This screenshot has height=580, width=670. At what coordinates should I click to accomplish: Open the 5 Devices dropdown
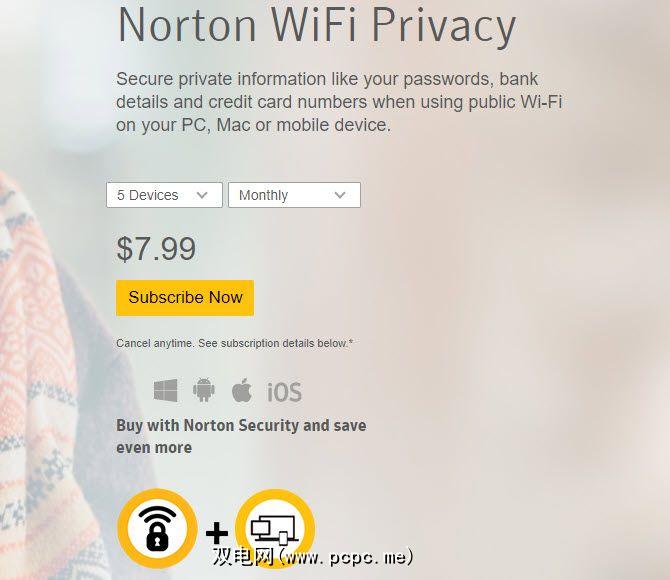coord(165,195)
